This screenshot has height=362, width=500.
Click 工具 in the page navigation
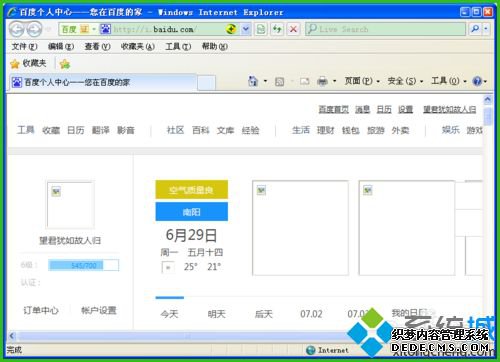[26, 130]
